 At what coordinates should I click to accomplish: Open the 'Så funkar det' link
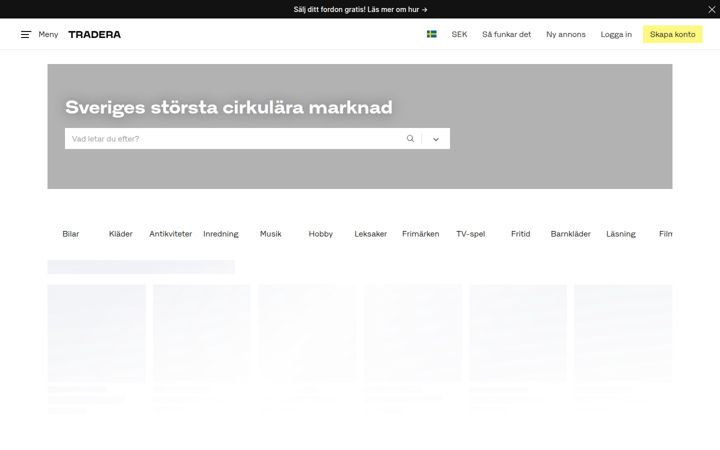[x=506, y=34]
